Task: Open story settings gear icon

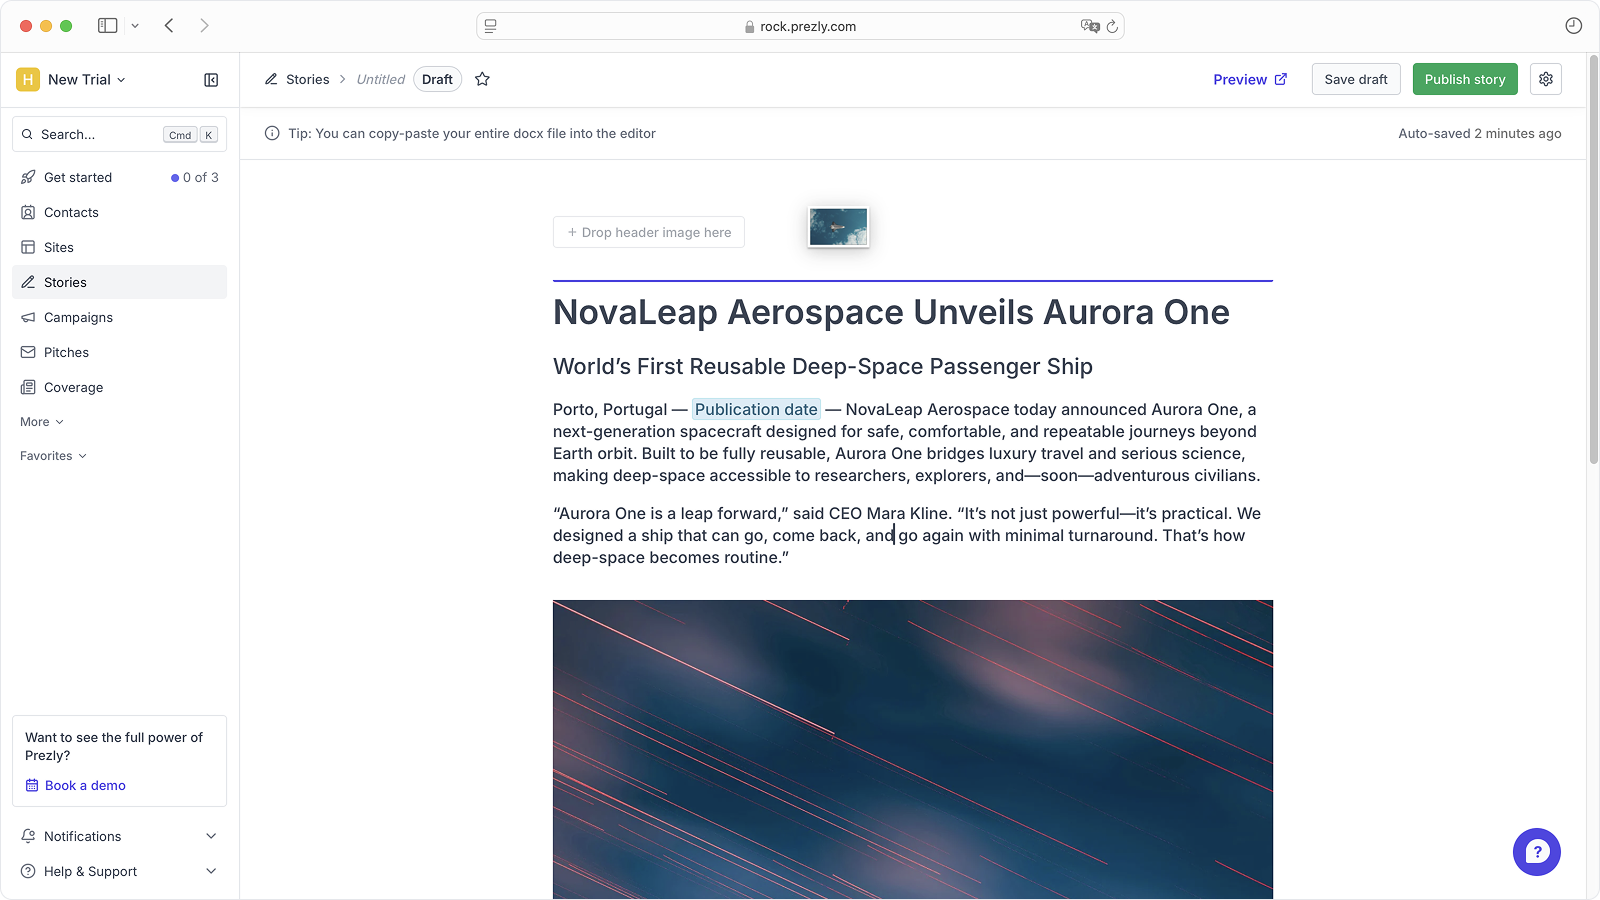Action: click(x=1545, y=79)
